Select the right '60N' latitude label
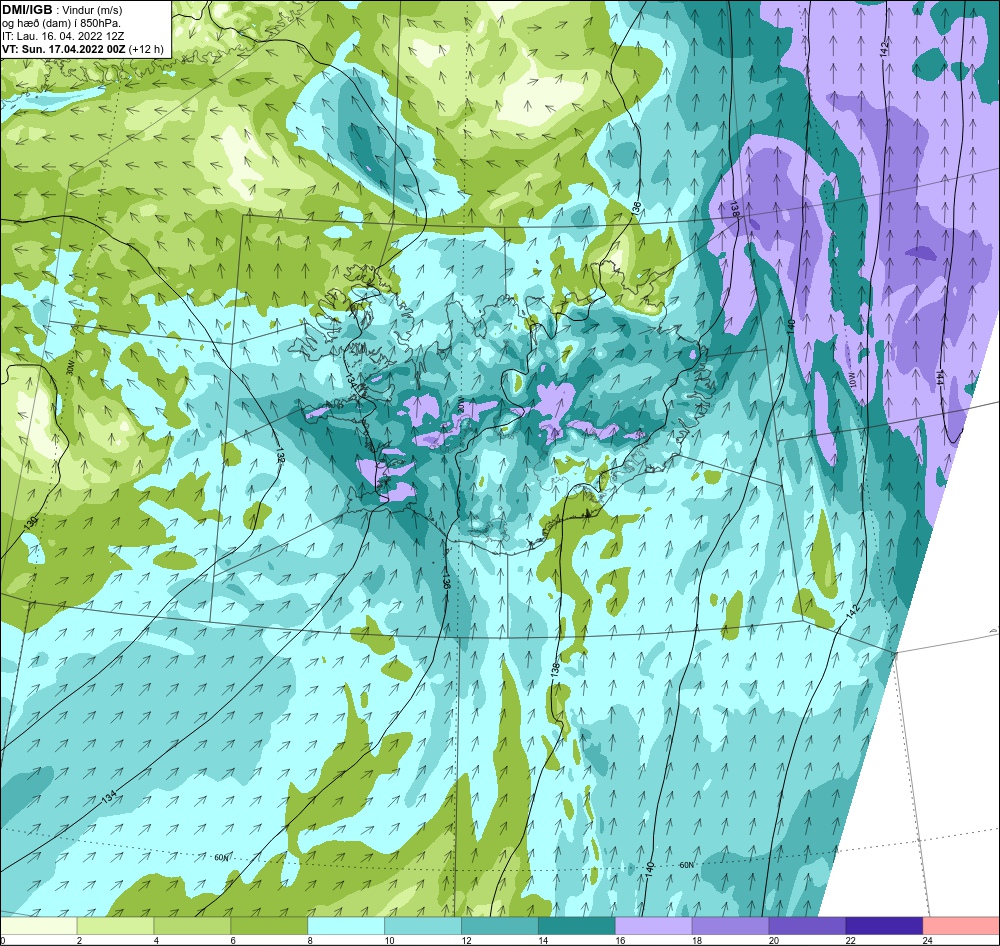Viewport: 1000px width, 946px height. pyautogui.click(x=686, y=866)
